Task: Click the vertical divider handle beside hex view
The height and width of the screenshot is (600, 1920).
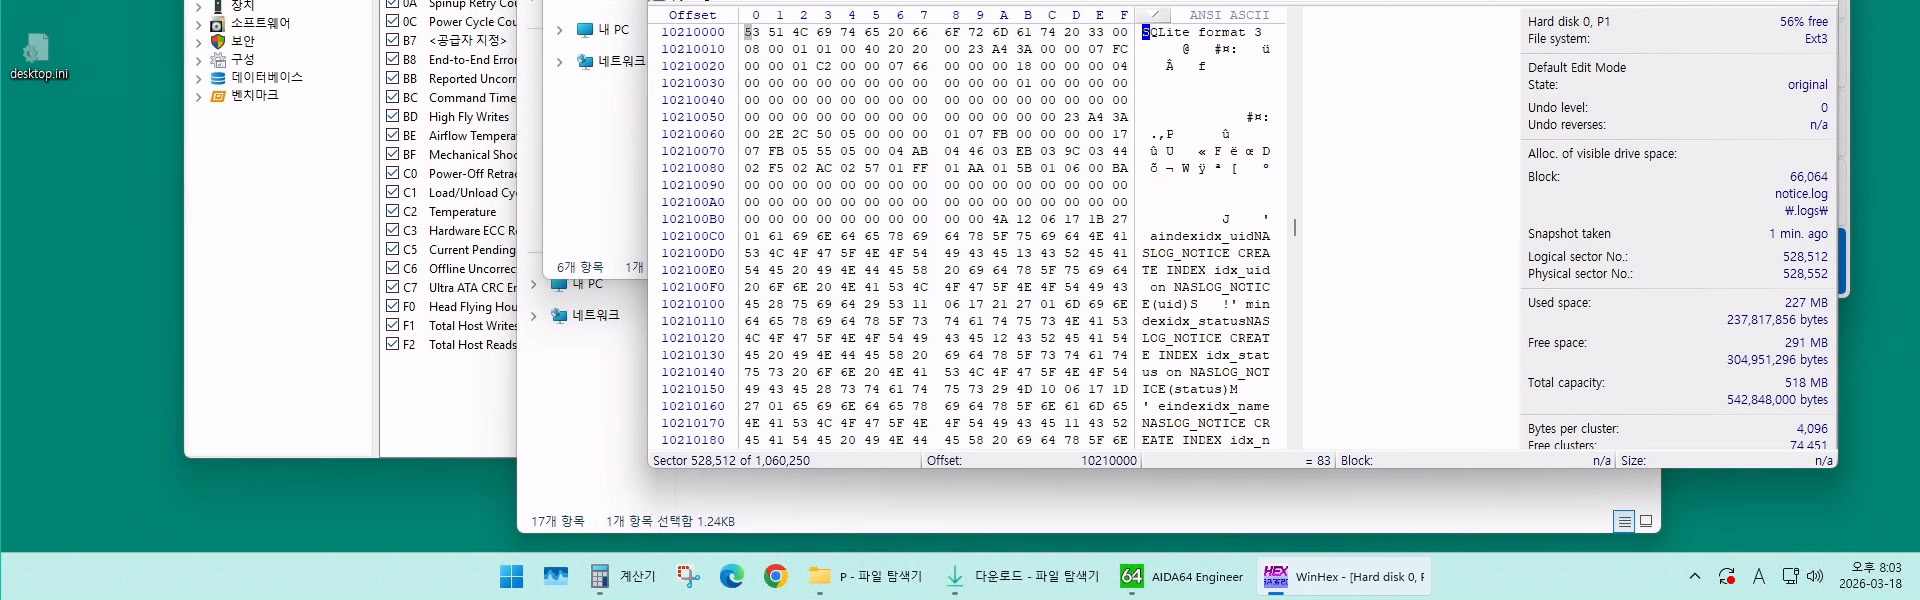Action: (x=1295, y=228)
